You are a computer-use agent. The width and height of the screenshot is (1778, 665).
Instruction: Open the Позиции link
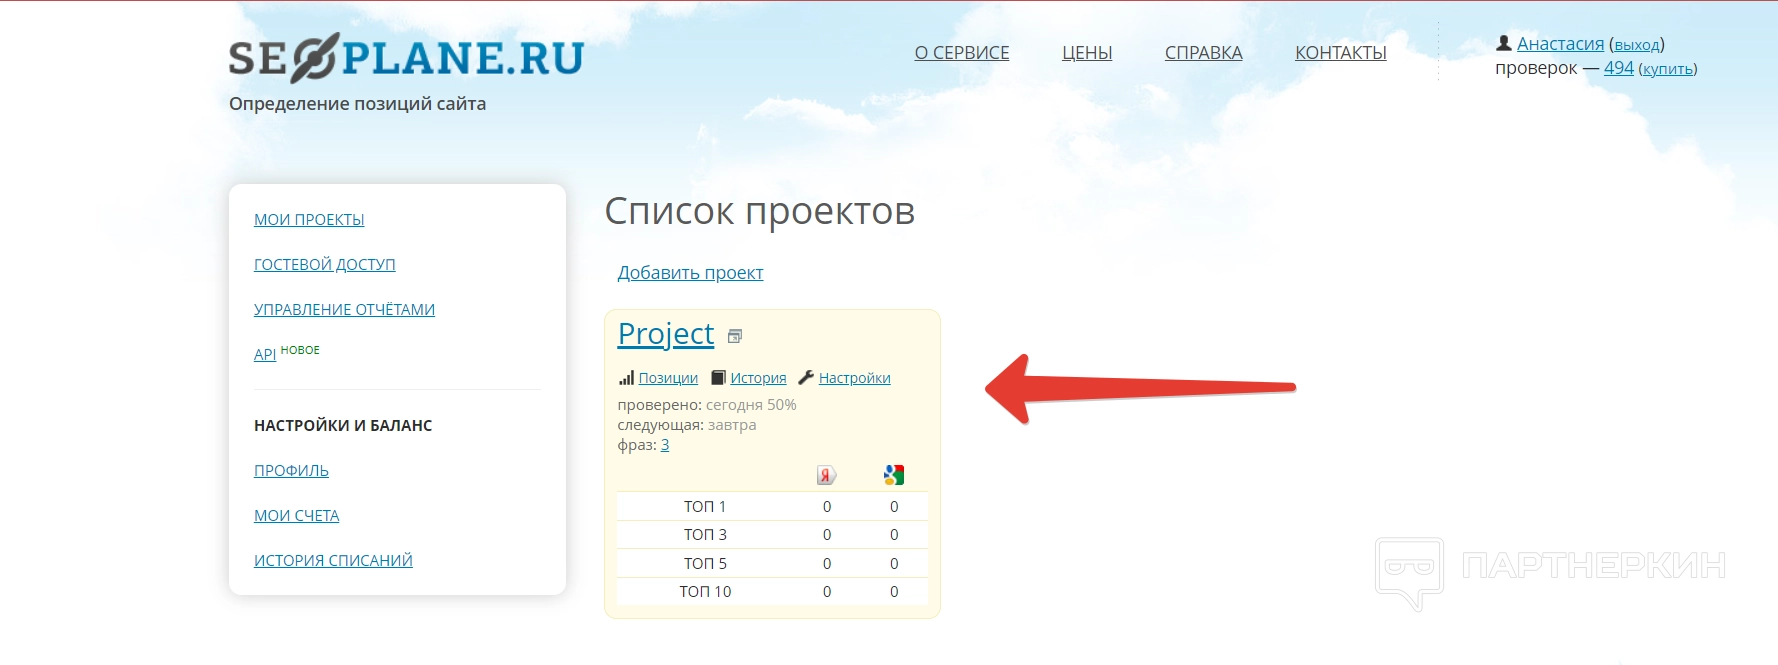click(x=668, y=378)
